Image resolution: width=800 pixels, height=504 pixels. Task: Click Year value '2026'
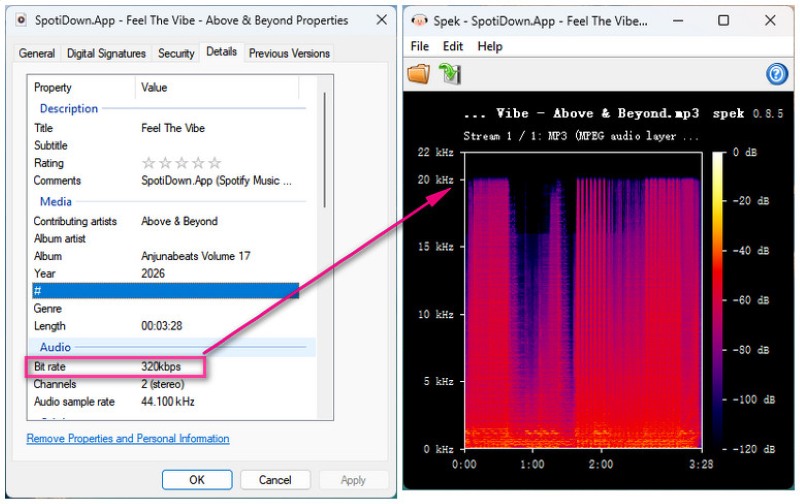pos(153,273)
